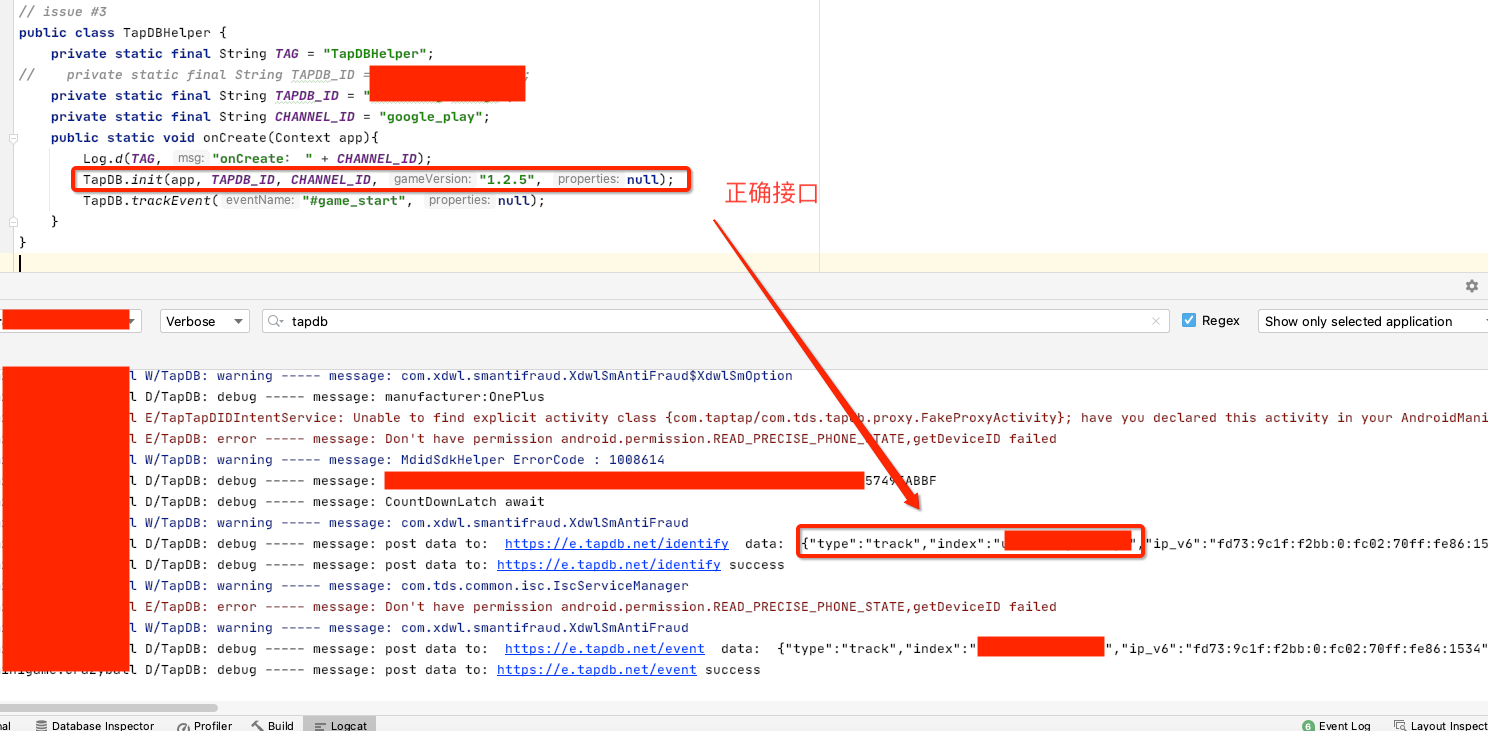This screenshot has height=731, width=1488.
Task: Open the Build tool window
Action: pos(272,725)
